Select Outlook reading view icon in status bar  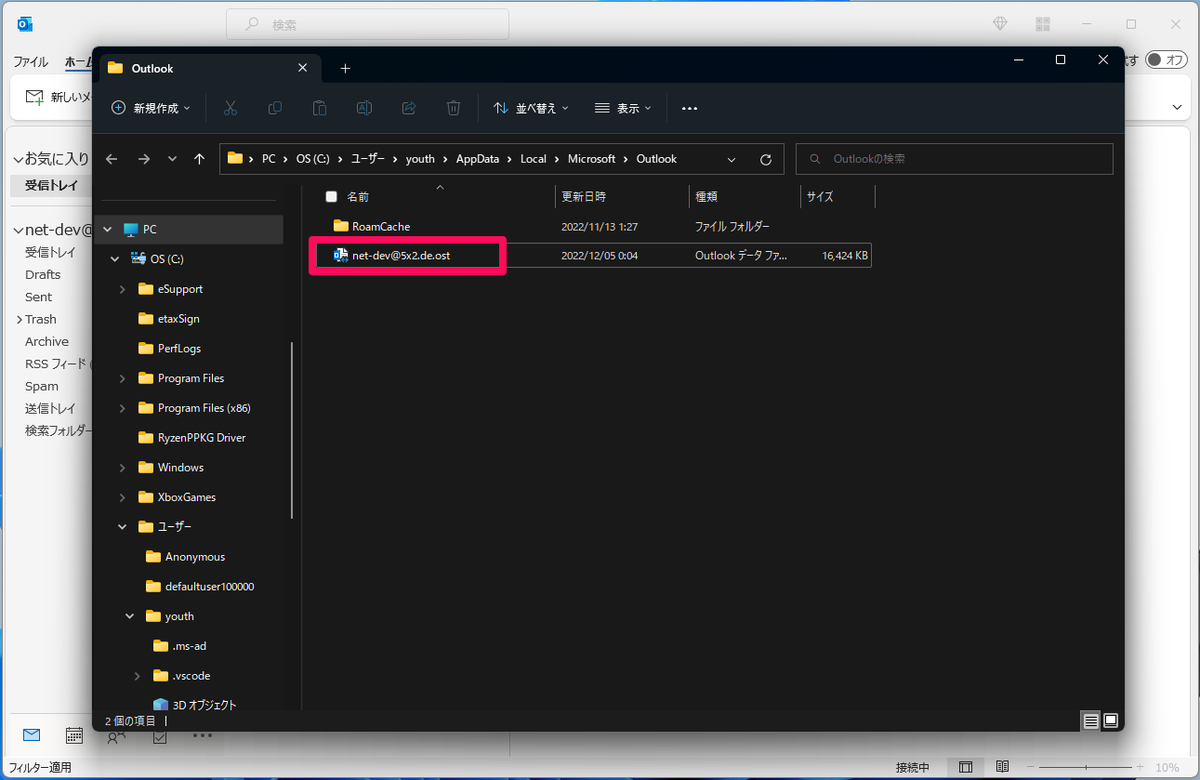pyautogui.click(x=1004, y=767)
